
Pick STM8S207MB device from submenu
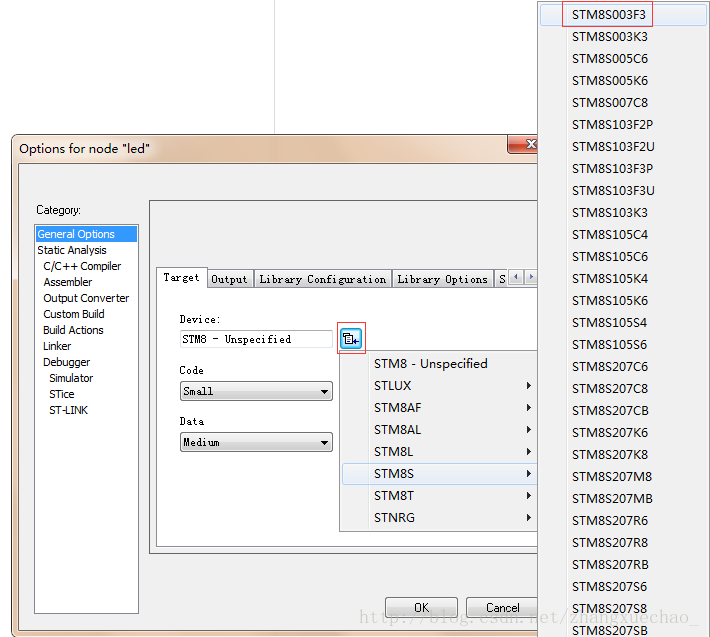[x=623, y=498]
